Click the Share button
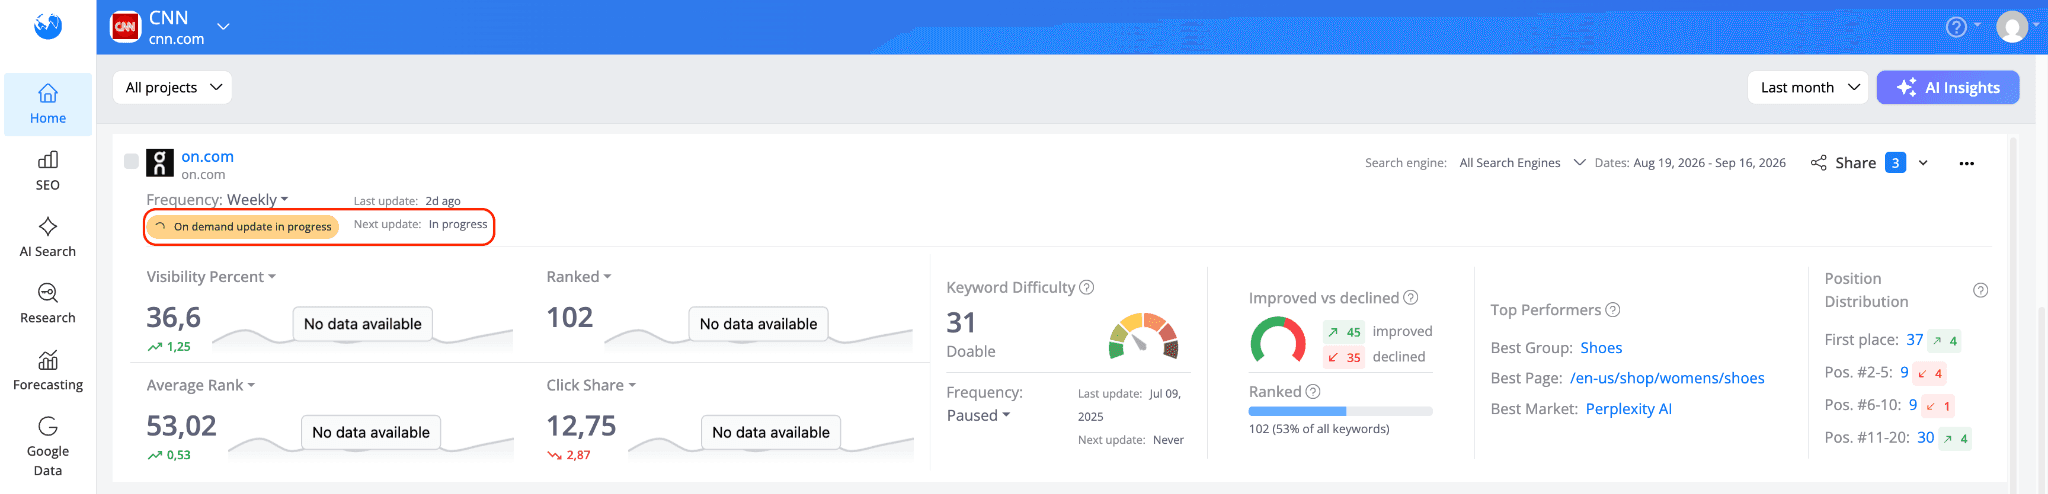This screenshot has height=494, width=2048. (x=1855, y=163)
